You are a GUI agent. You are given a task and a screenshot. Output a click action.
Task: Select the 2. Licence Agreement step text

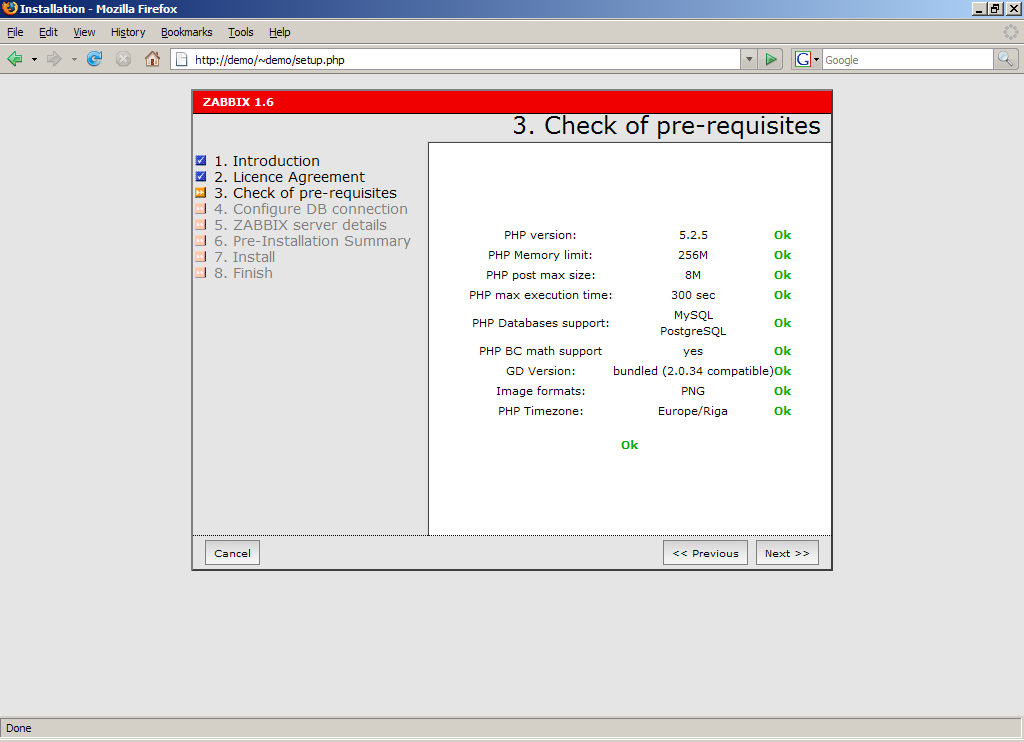coord(289,177)
